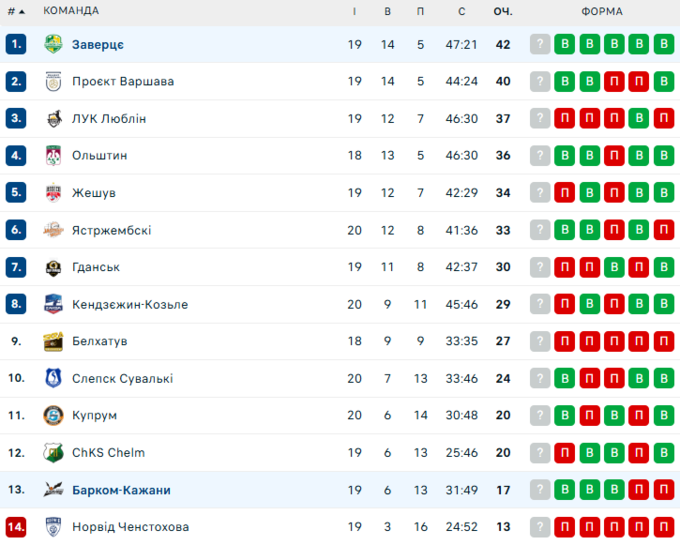Click the rank 14 red position badge

pyautogui.click(x=15, y=526)
